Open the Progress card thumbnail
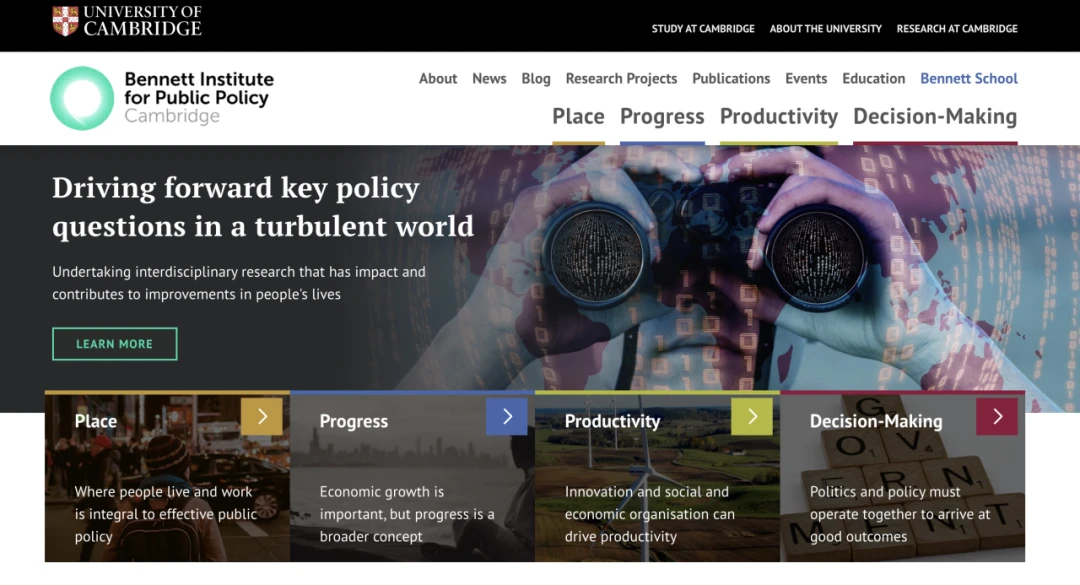 412,477
